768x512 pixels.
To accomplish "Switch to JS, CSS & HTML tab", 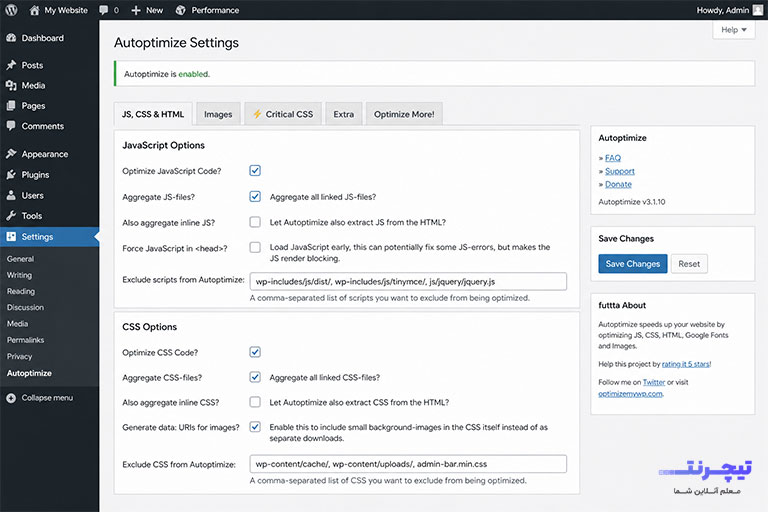I will click(x=153, y=114).
